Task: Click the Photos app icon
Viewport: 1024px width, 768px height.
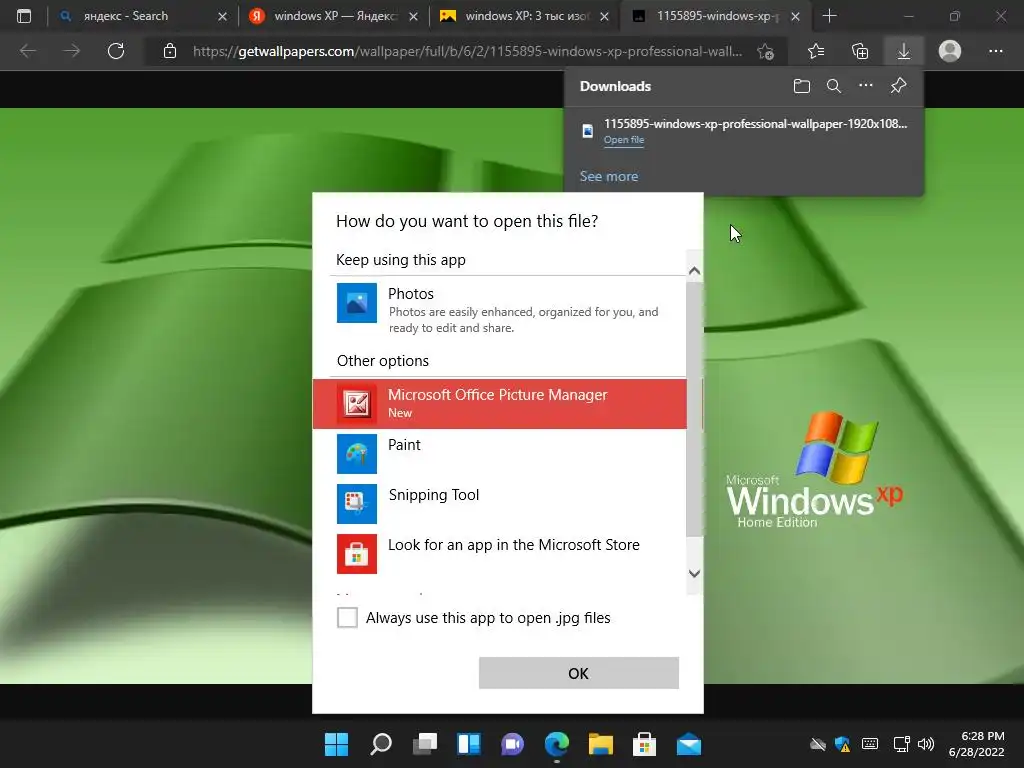Action: (x=357, y=303)
